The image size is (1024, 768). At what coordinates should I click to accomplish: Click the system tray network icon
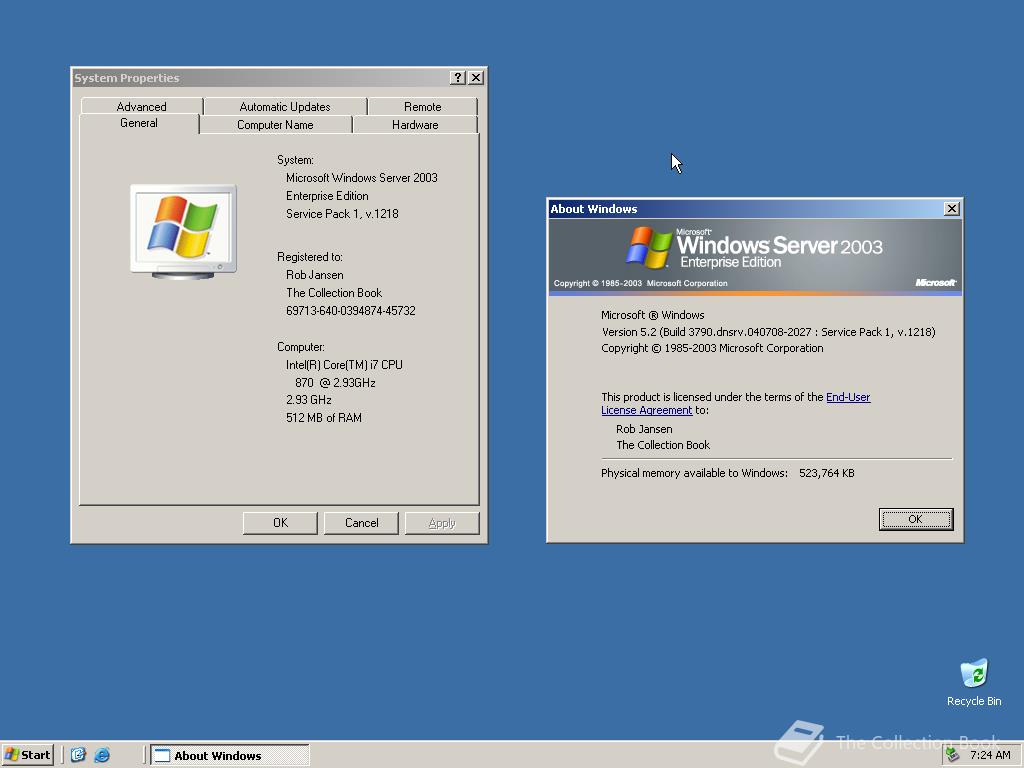tap(953, 755)
